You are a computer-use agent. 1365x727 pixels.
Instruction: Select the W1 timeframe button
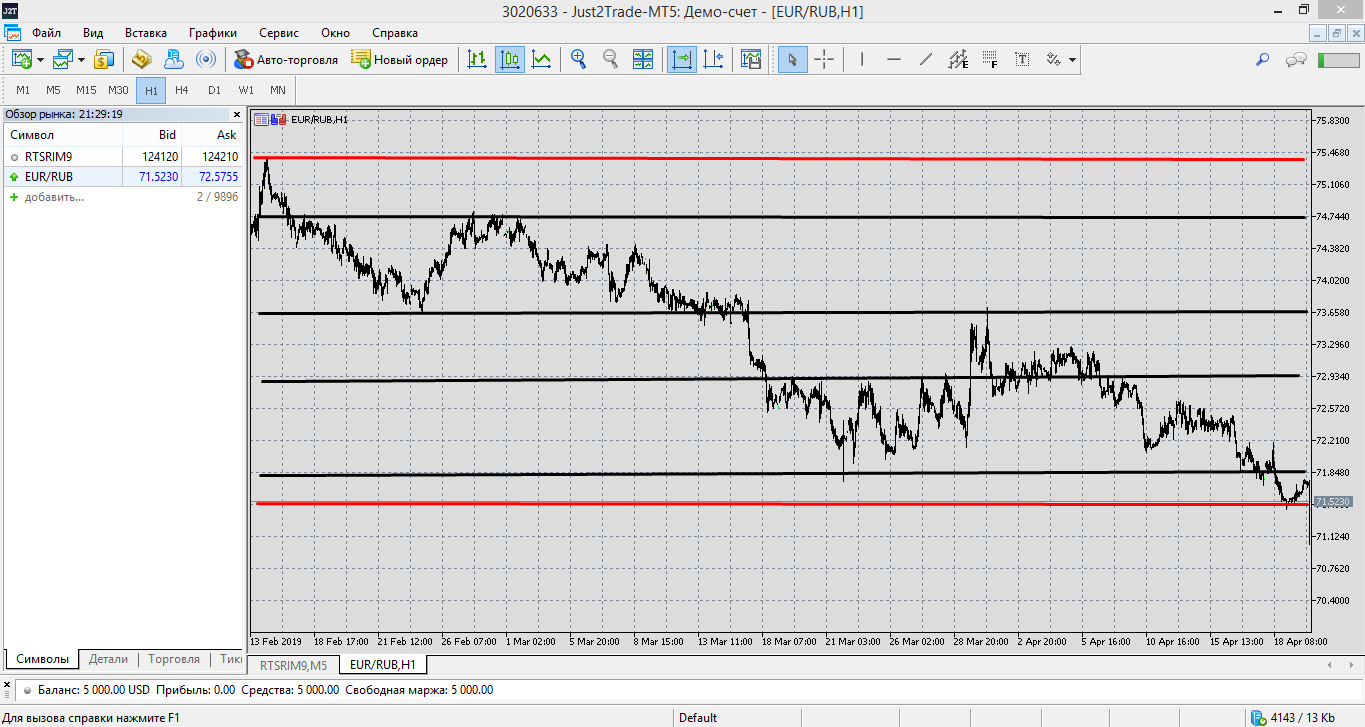pyautogui.click(x=246, y=90)
